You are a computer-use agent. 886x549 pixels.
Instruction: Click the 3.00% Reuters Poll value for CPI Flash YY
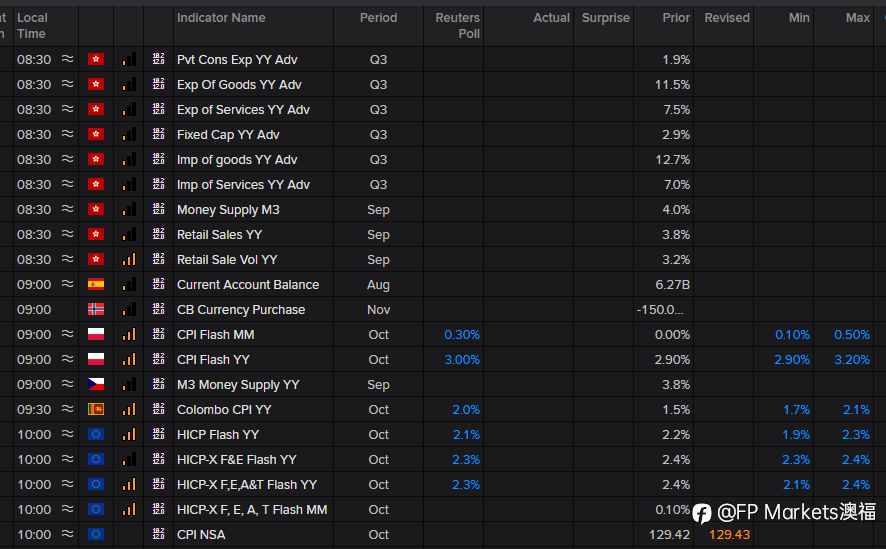pos(461,360)
